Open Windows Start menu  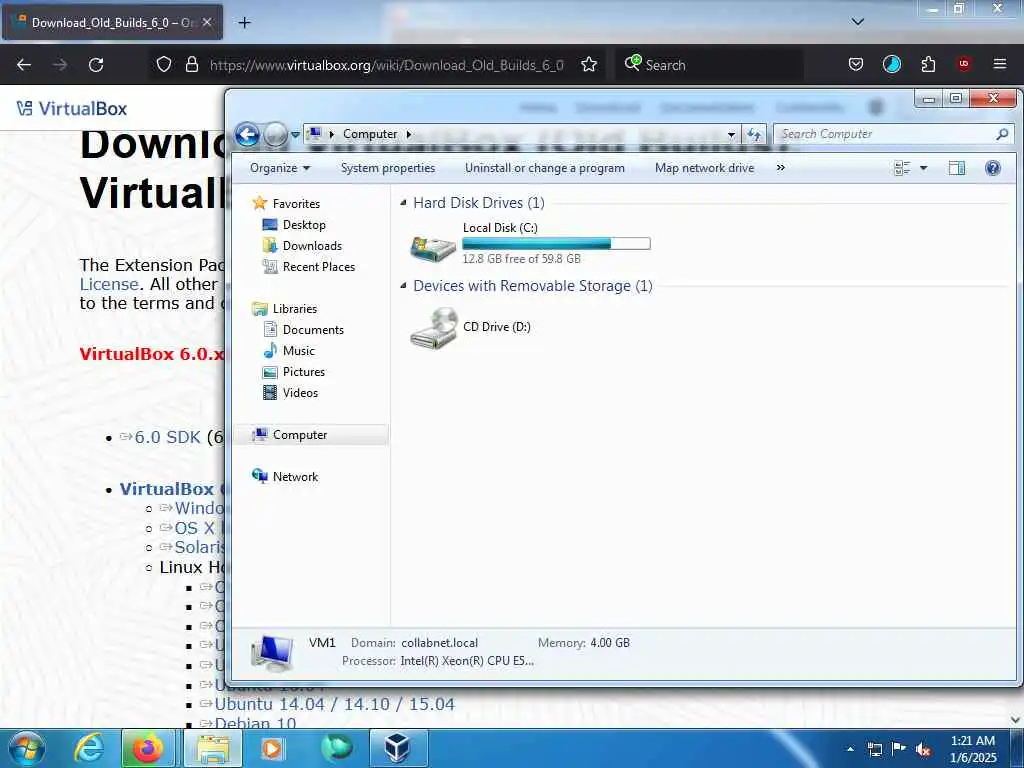[26, 748]
